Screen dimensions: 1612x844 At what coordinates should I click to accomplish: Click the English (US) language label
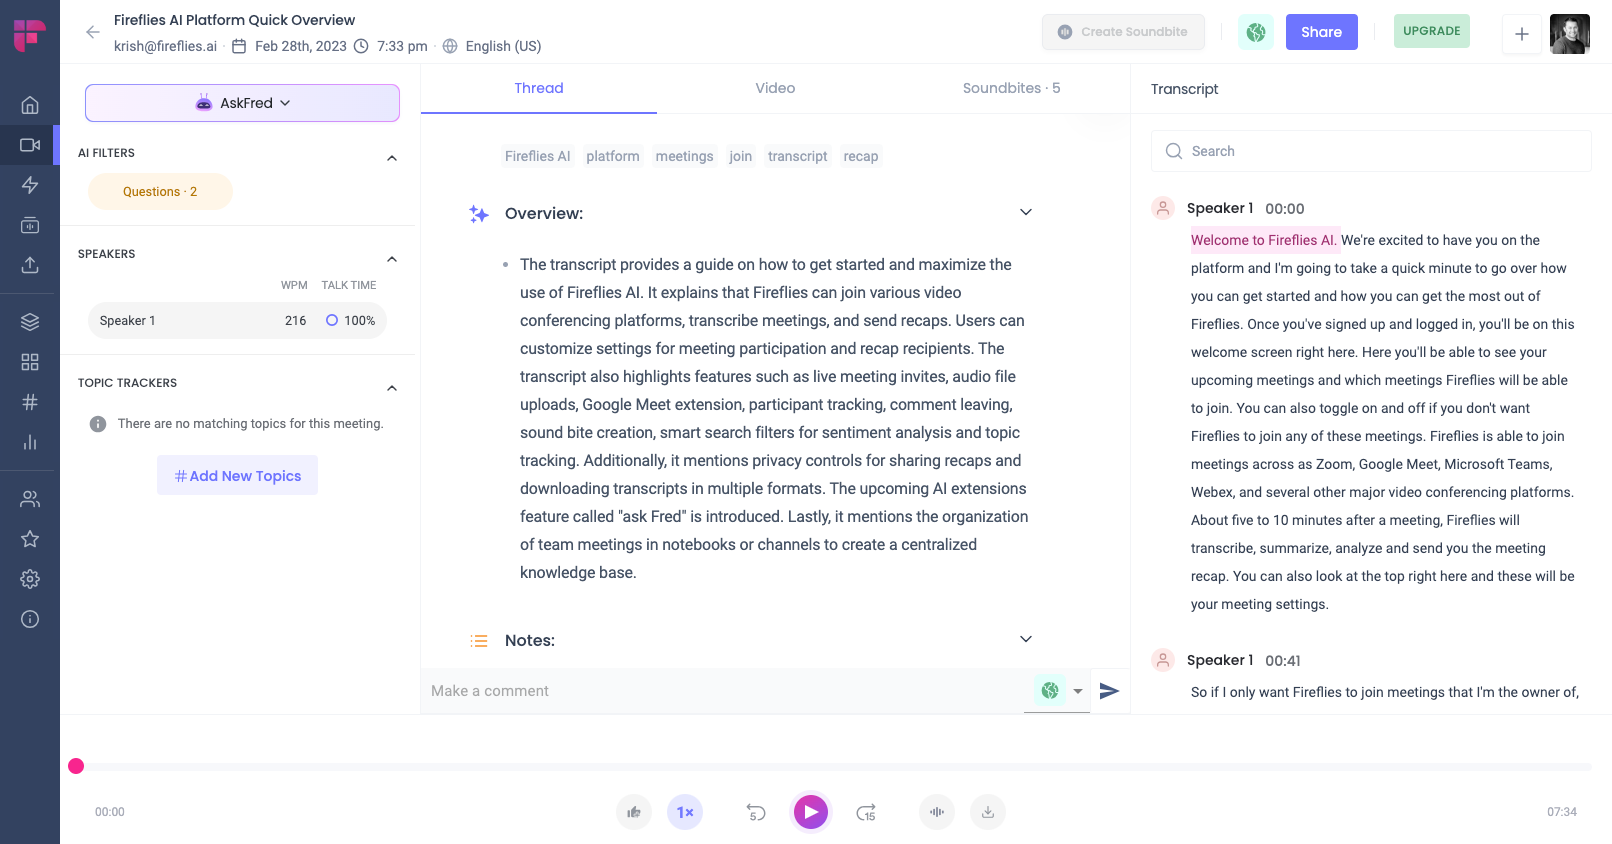(x=503, y=46)
